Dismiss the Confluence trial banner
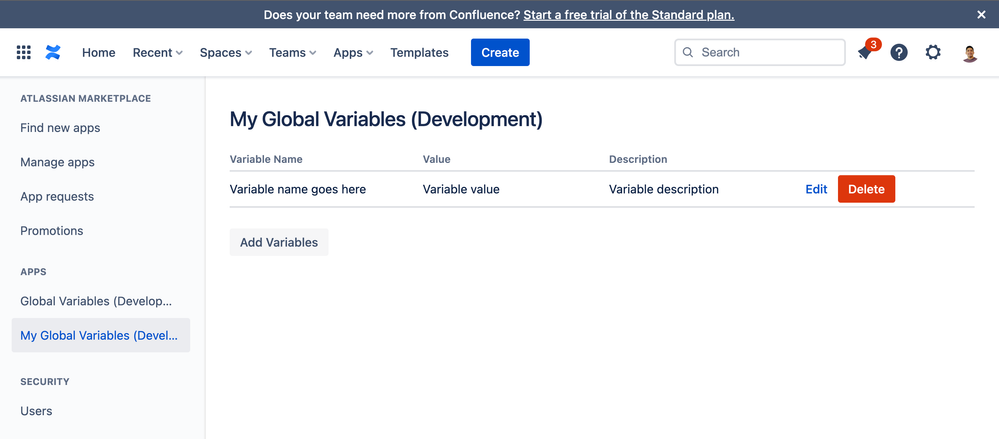 (981, 15)
